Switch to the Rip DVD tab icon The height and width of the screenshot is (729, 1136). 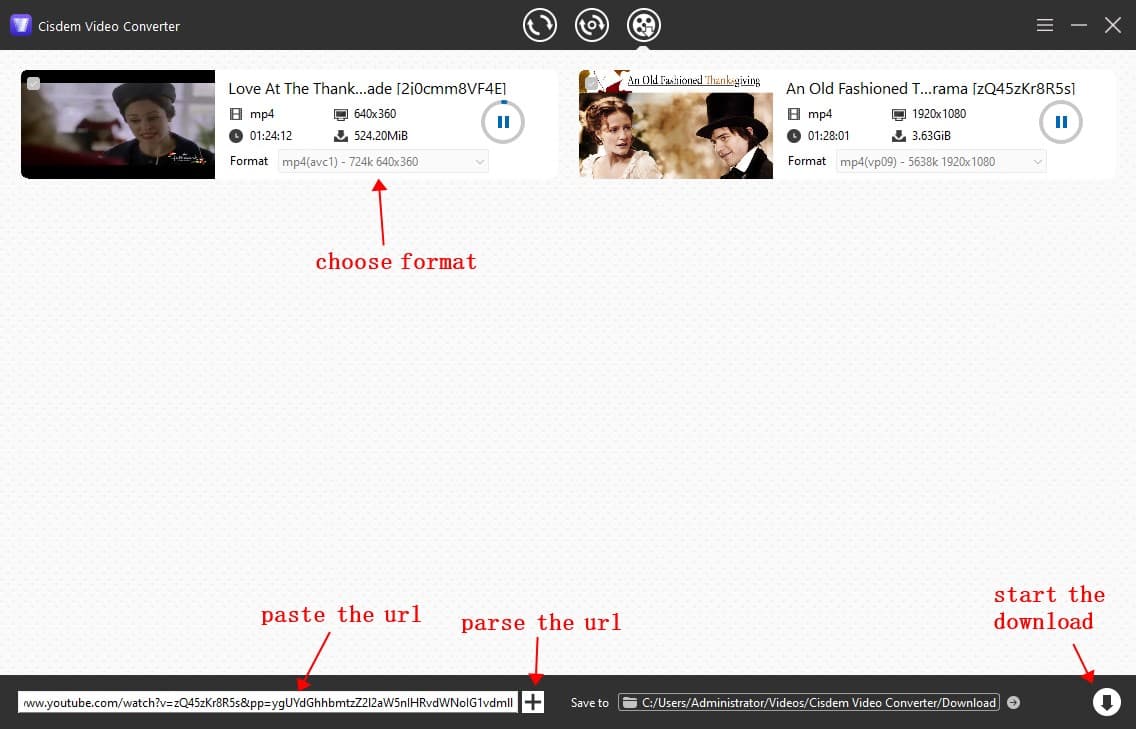point(592,25)
